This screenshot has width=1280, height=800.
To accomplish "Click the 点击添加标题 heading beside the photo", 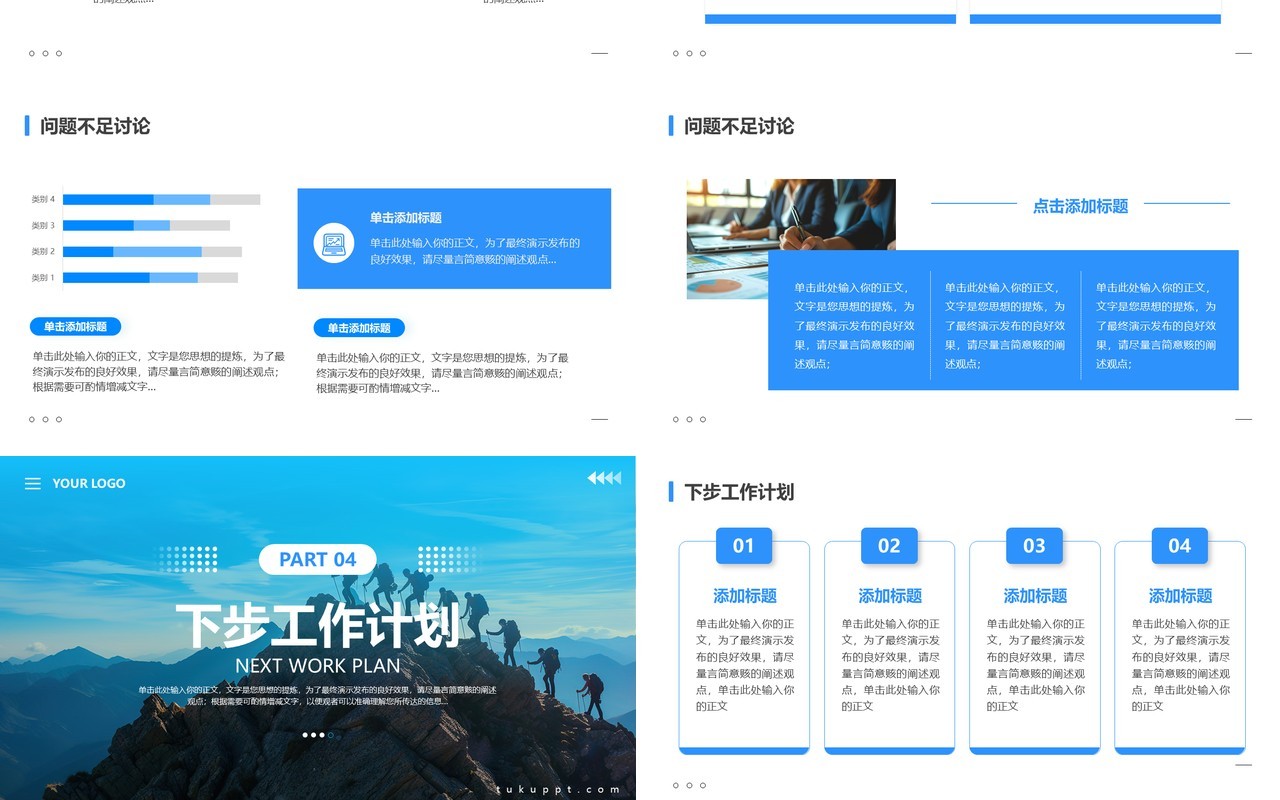I will click(1080, 206).
